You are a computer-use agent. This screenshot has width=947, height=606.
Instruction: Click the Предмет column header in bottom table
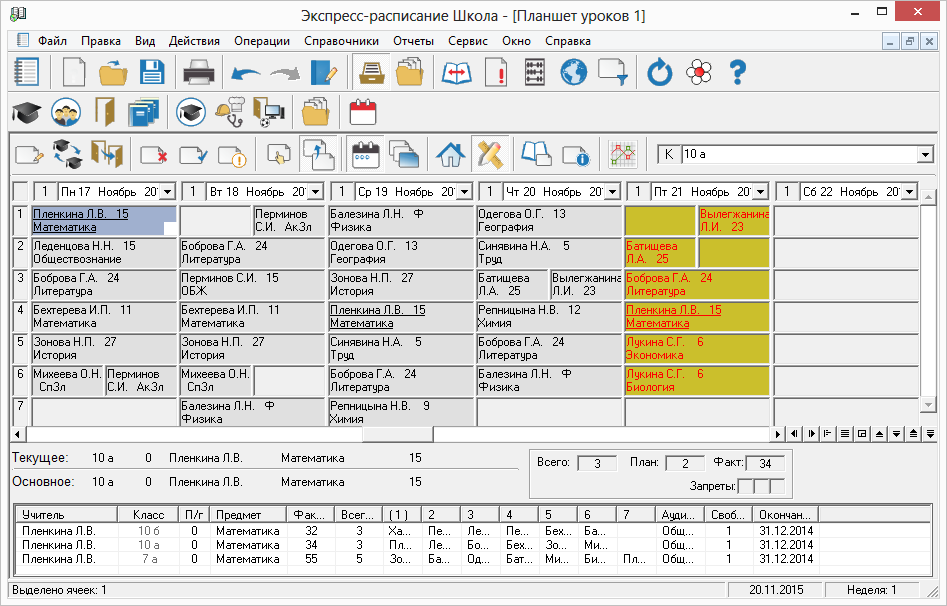coord(238,514)
